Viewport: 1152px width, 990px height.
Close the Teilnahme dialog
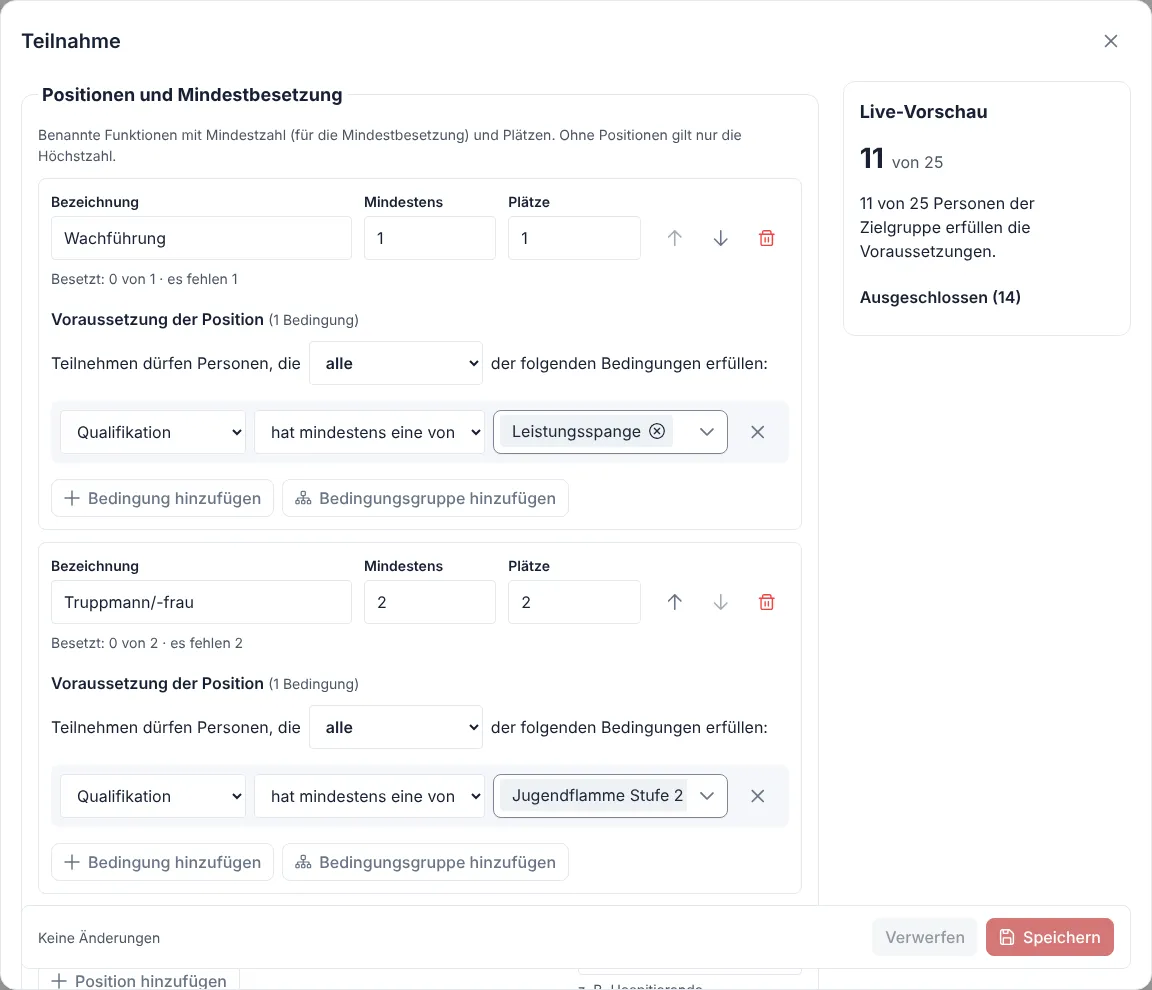click(x=1110, y=41)
